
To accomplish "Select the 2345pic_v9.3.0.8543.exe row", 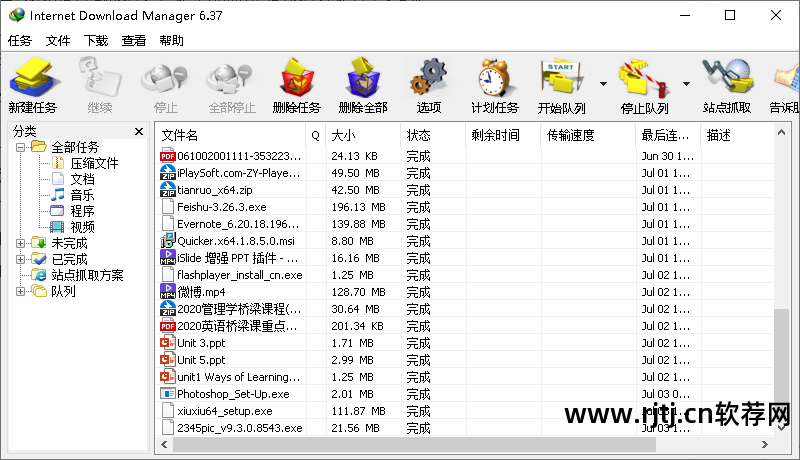I will point(464,428).
